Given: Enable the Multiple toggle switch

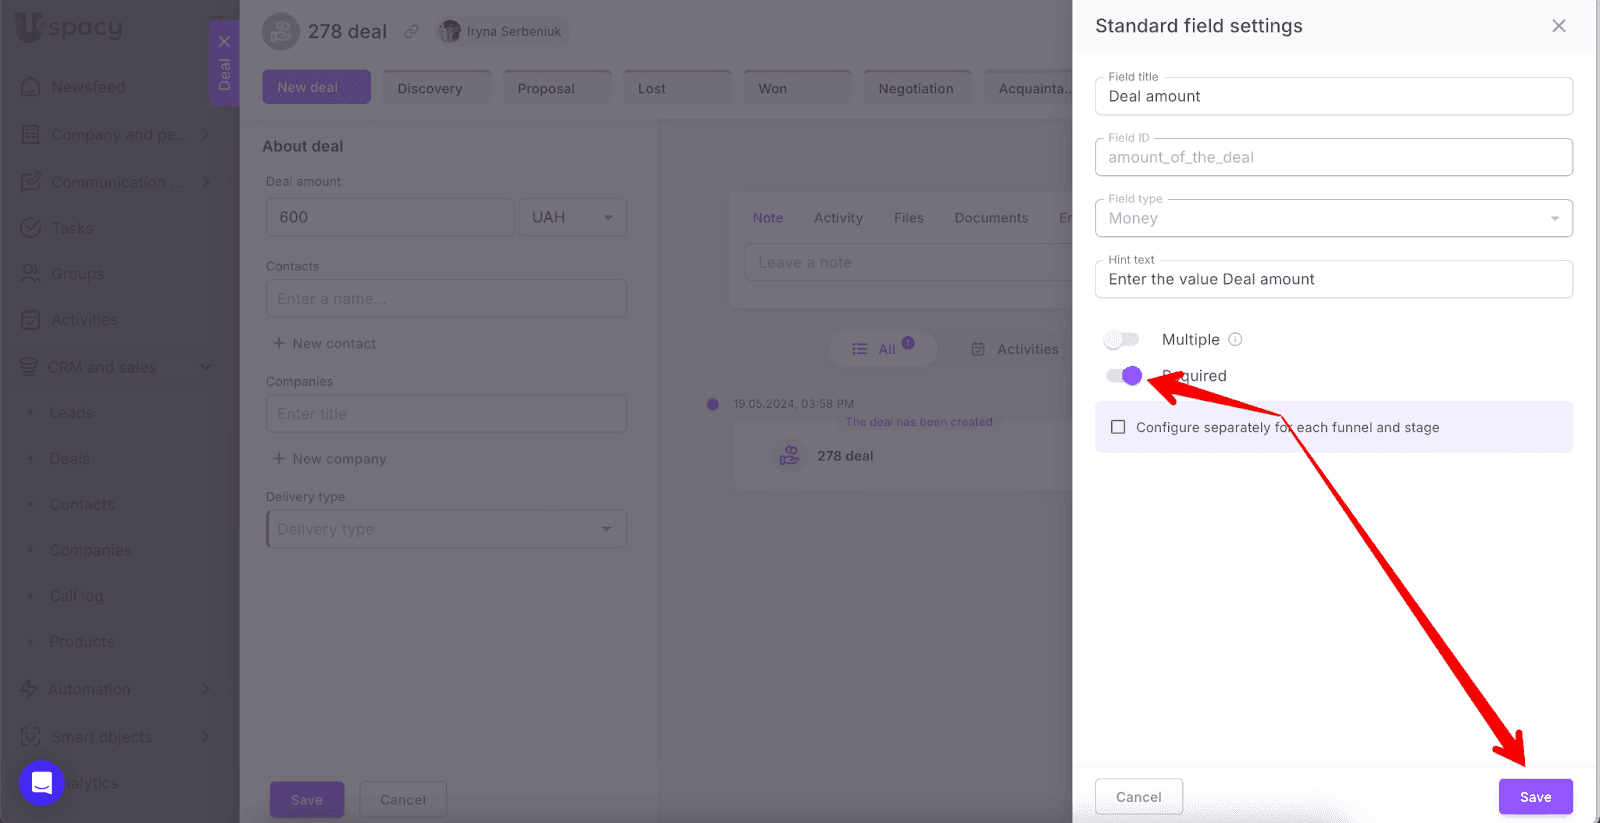Looking at the screenshot, I should [1122, 340].
